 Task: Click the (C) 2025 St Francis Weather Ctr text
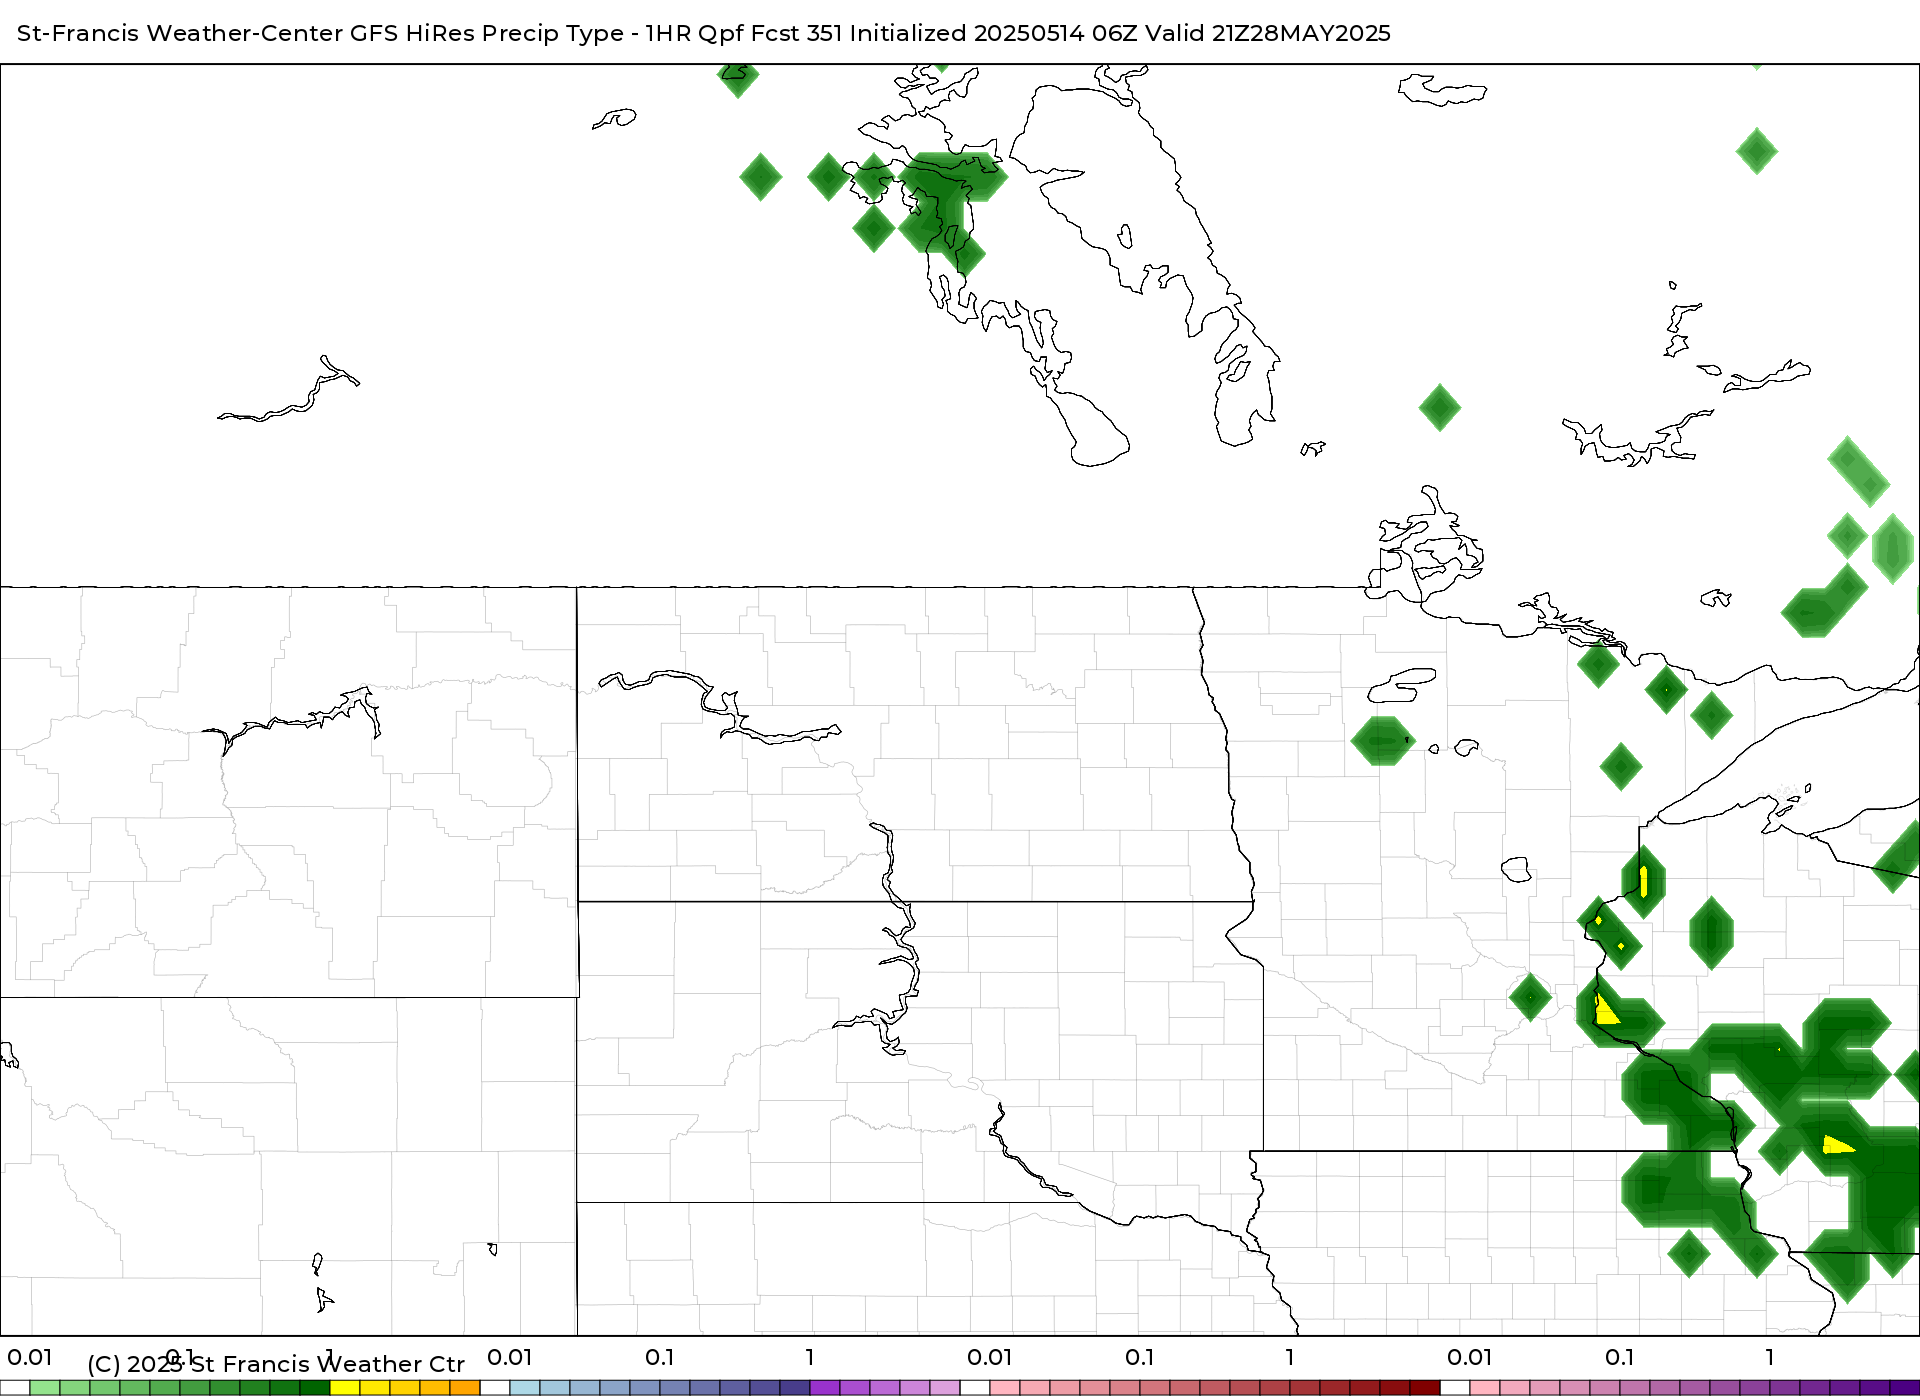point(276,1364)
